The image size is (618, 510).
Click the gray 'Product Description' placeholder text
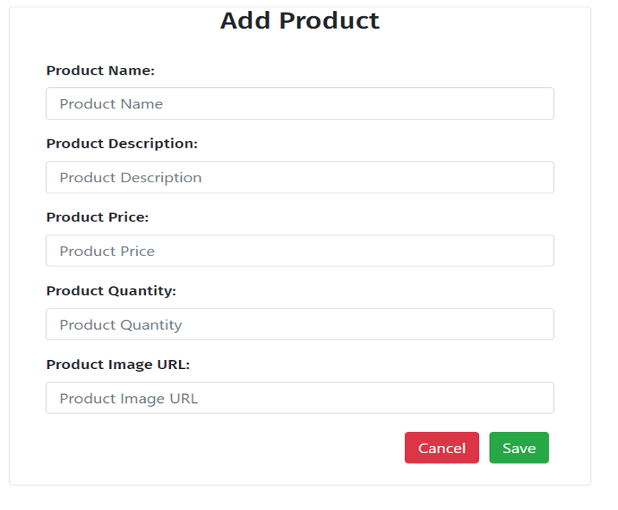[x=130, y=178]
